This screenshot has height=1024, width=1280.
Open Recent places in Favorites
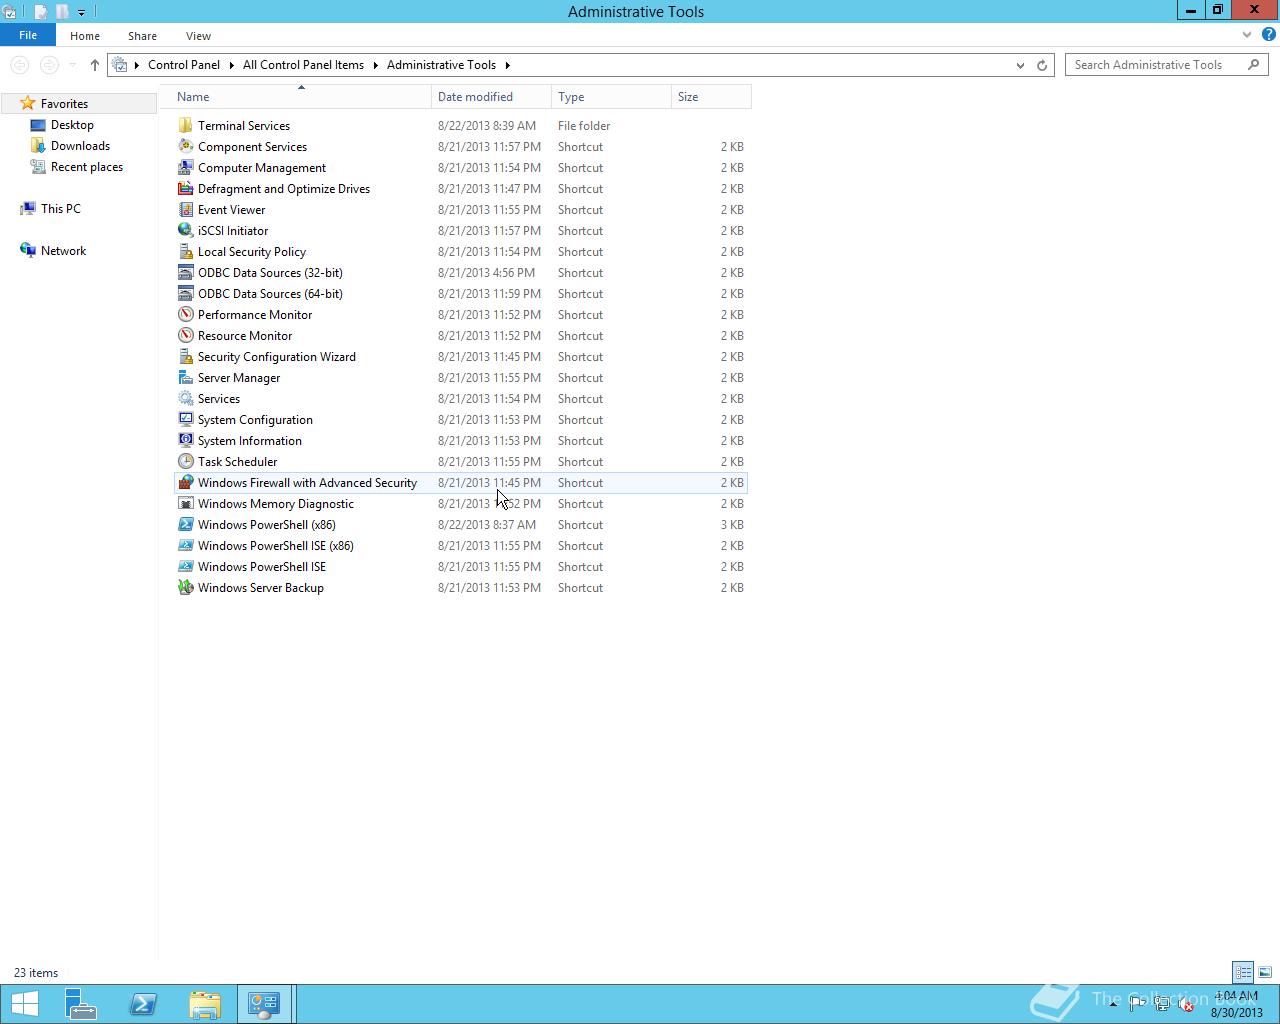(x=87, y=167)
